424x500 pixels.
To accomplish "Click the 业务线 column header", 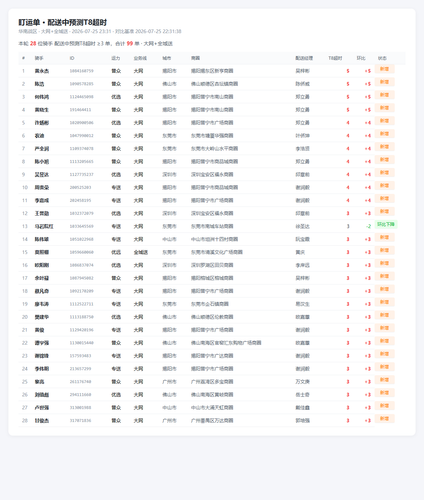I will tap(140, 58).
